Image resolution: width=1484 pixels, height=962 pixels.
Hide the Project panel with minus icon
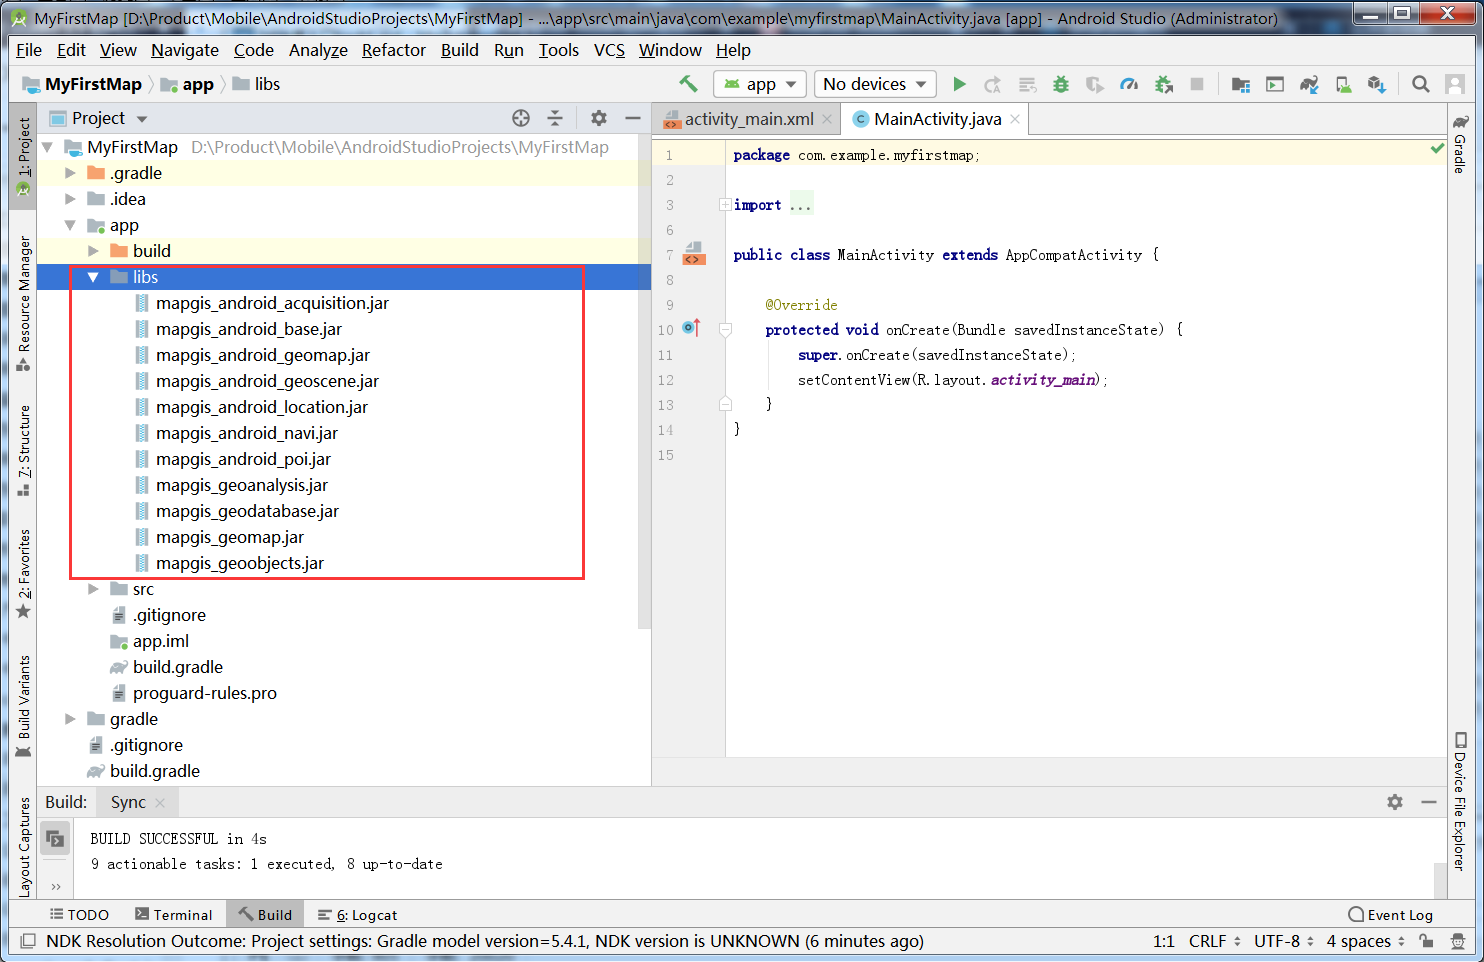tap(633, 118)
